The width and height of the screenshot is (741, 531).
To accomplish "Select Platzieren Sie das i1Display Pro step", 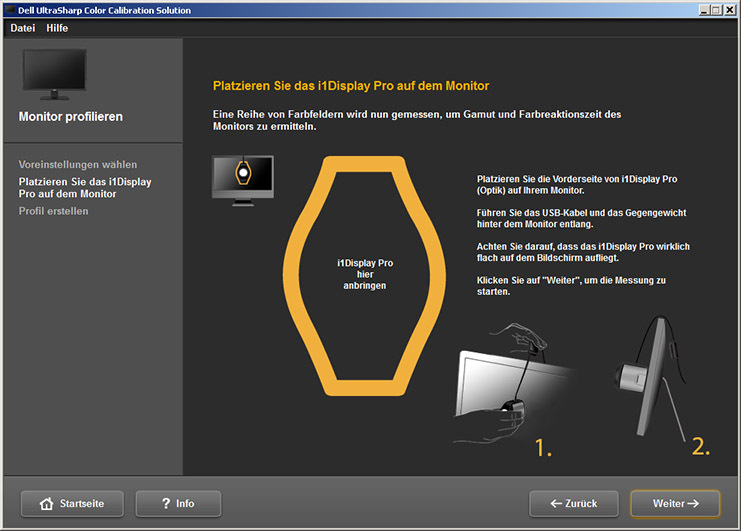I will (x=85, y=188).
